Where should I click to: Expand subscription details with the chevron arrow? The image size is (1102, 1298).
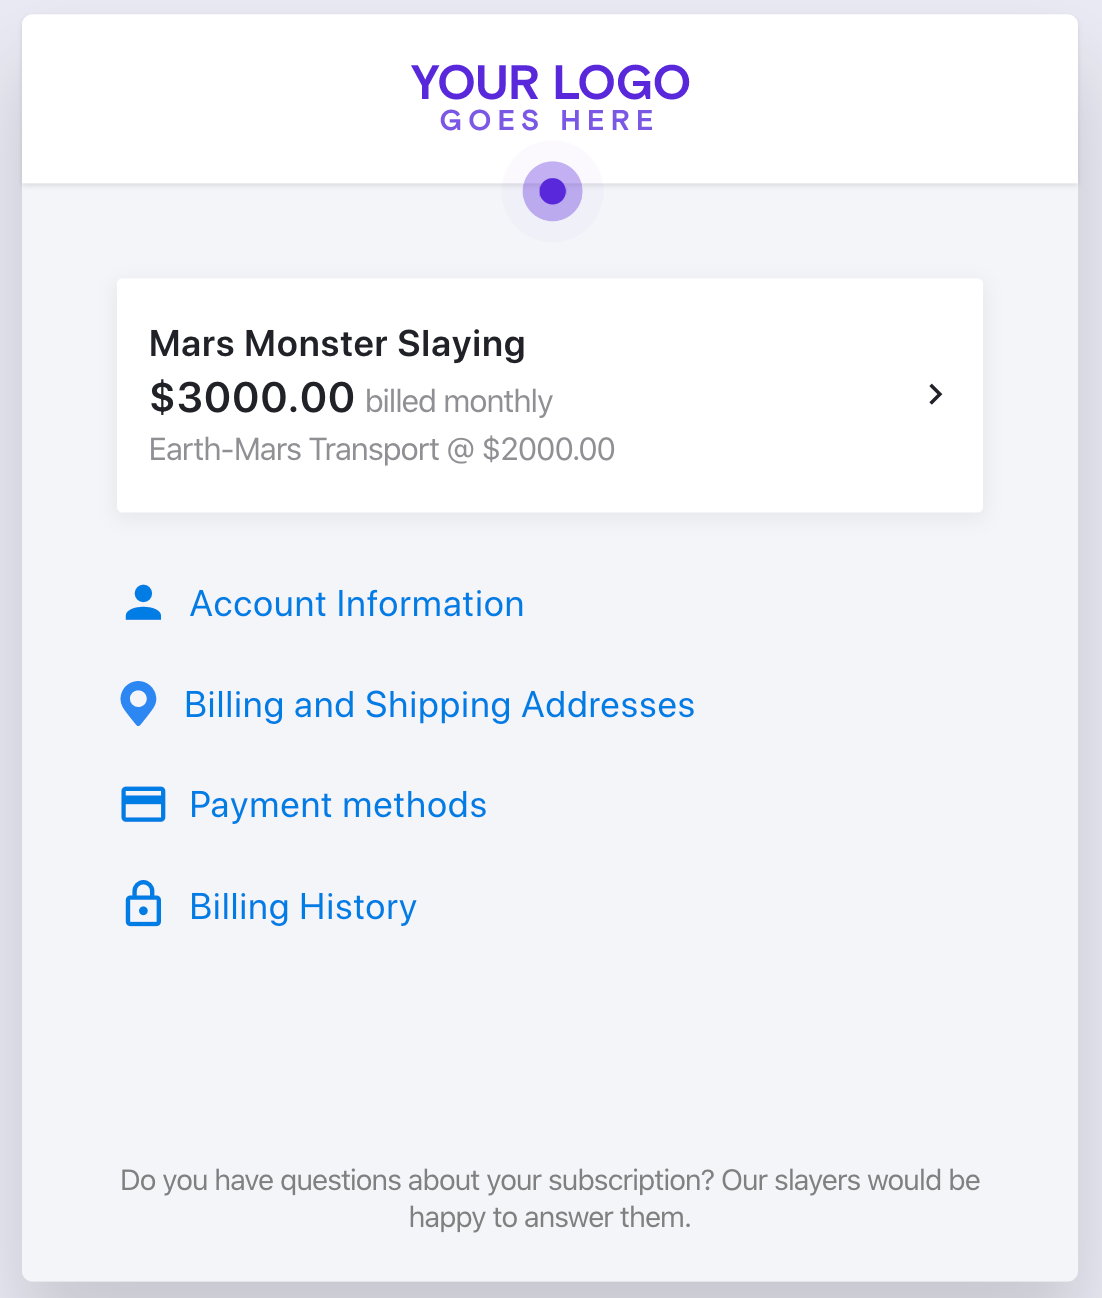point(935,394)
